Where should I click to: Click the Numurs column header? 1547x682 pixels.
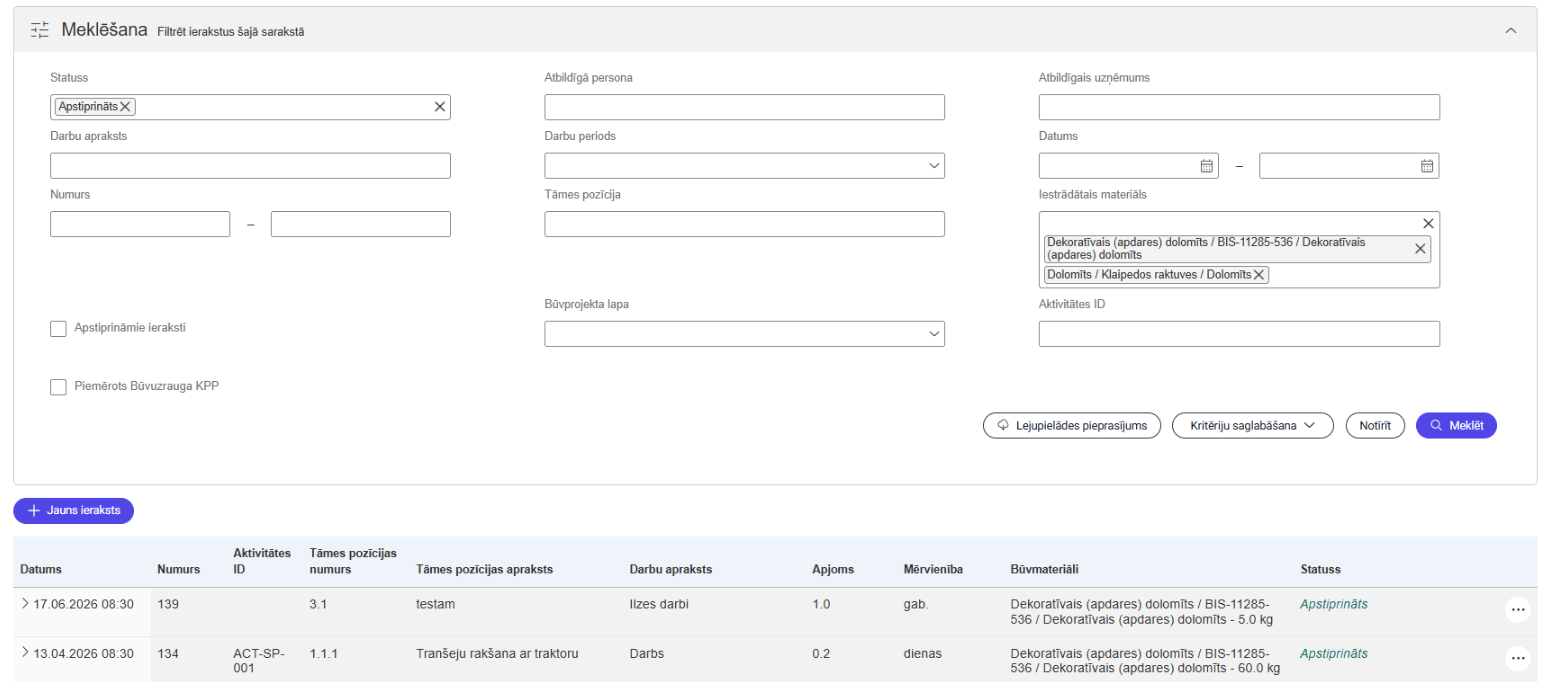click(179, 569)
